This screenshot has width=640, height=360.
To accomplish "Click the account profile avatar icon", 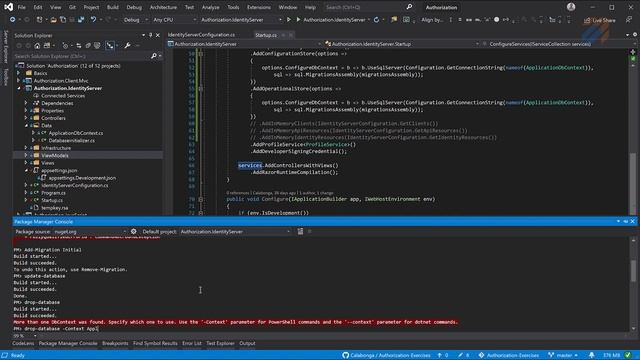I will [571, 7].
